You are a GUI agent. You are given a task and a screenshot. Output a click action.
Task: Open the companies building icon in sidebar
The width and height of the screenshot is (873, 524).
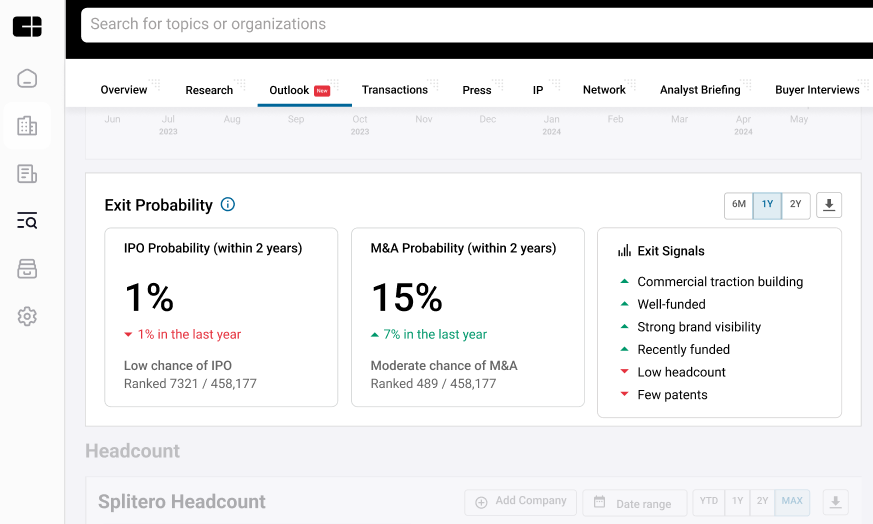coord(27,126)
